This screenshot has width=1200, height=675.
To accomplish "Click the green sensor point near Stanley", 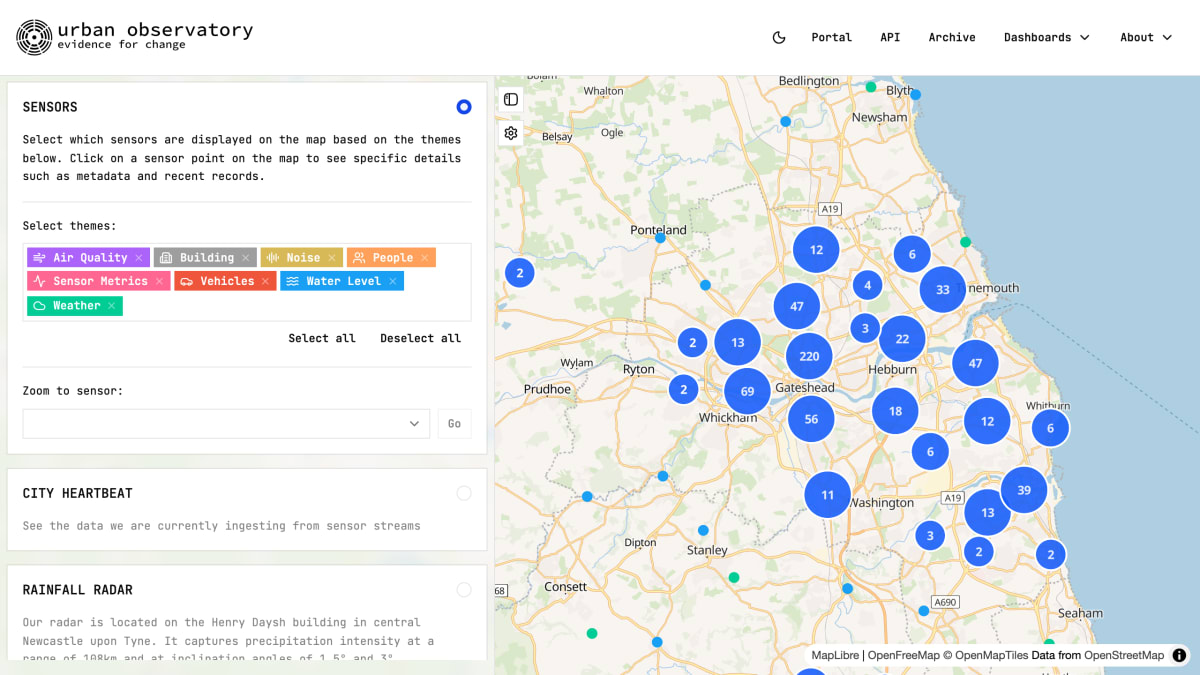I will 734,577.
